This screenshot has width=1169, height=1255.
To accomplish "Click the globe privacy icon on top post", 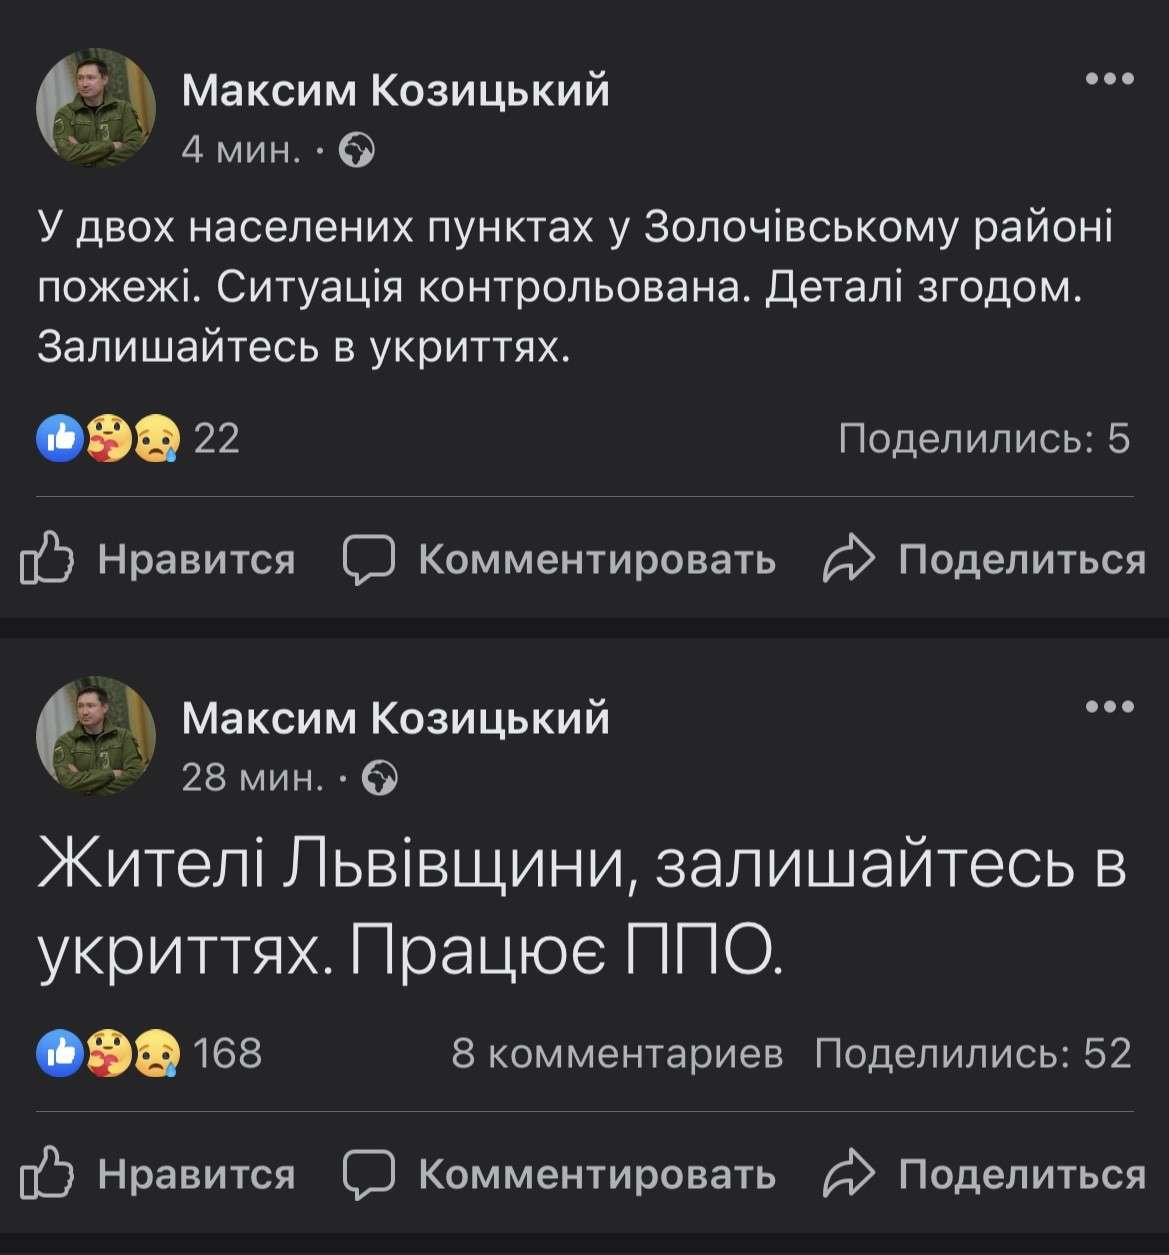I will point(356,152).
